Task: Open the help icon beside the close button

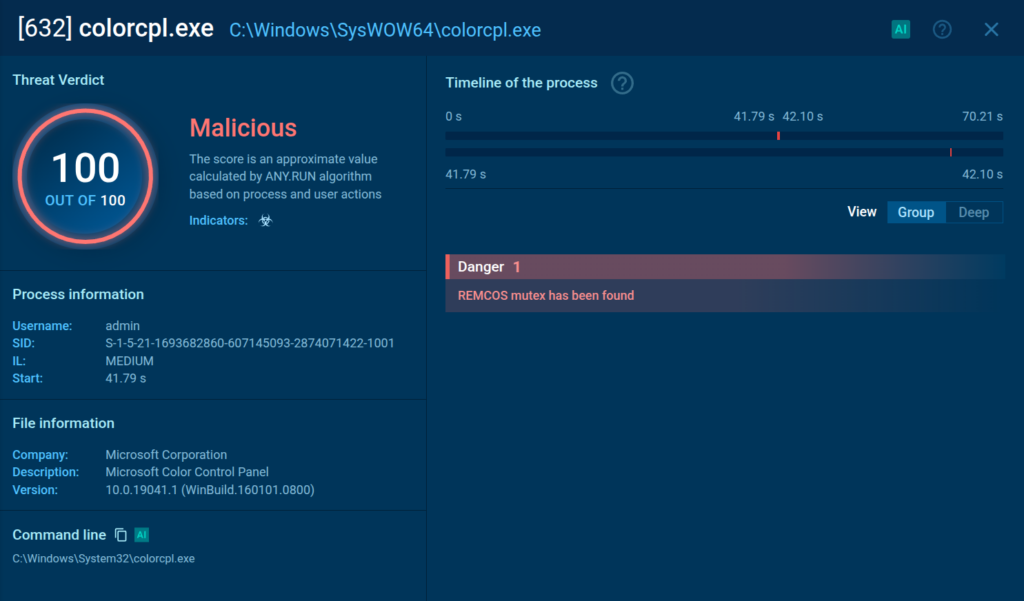Action: (x=942, y=29)
